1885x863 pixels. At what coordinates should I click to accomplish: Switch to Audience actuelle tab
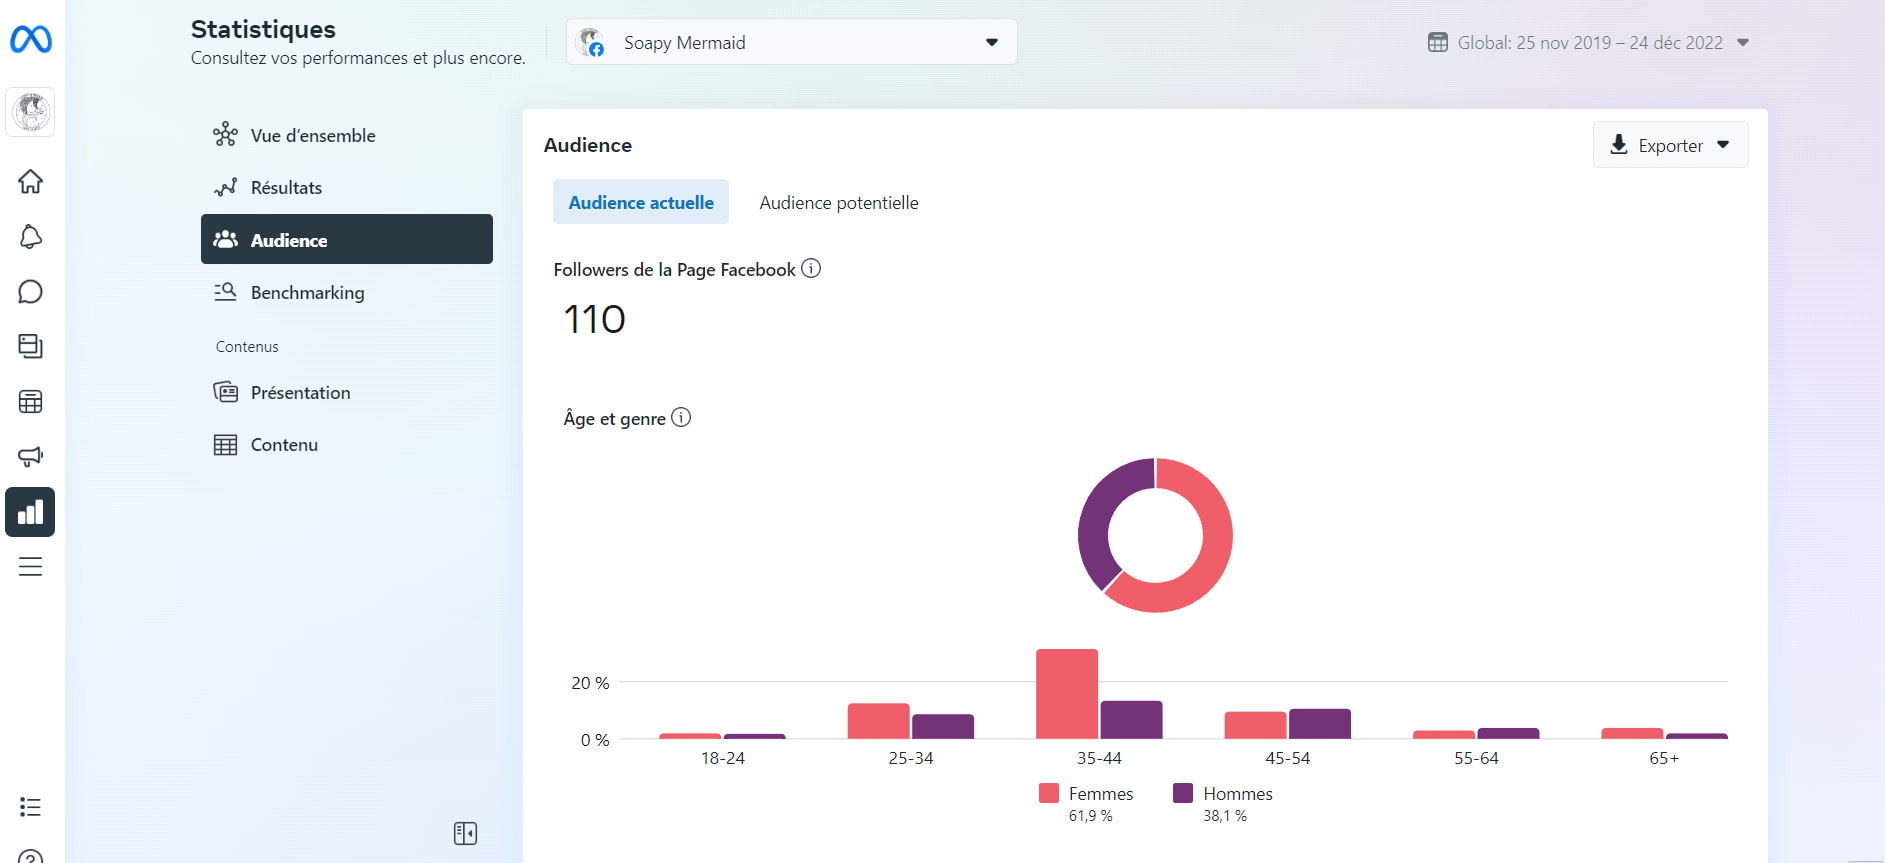point(641,202)
